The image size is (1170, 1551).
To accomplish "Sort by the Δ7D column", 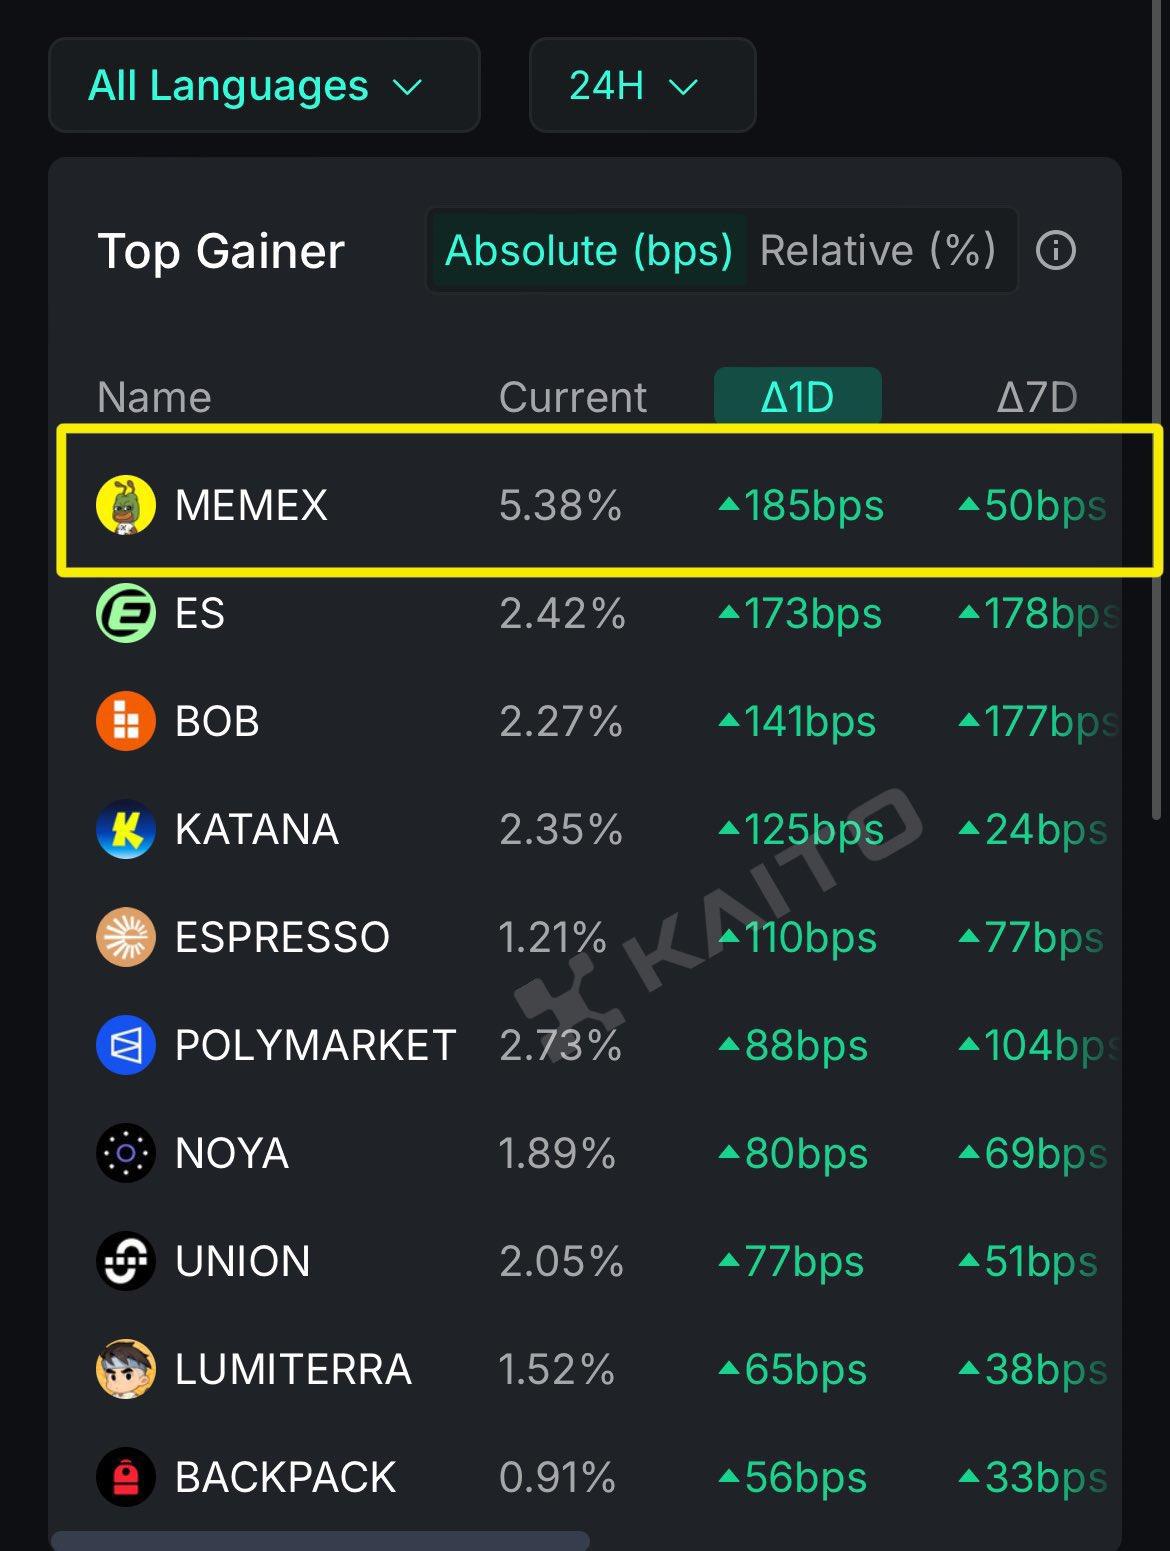I will [x=1037, y=397].
